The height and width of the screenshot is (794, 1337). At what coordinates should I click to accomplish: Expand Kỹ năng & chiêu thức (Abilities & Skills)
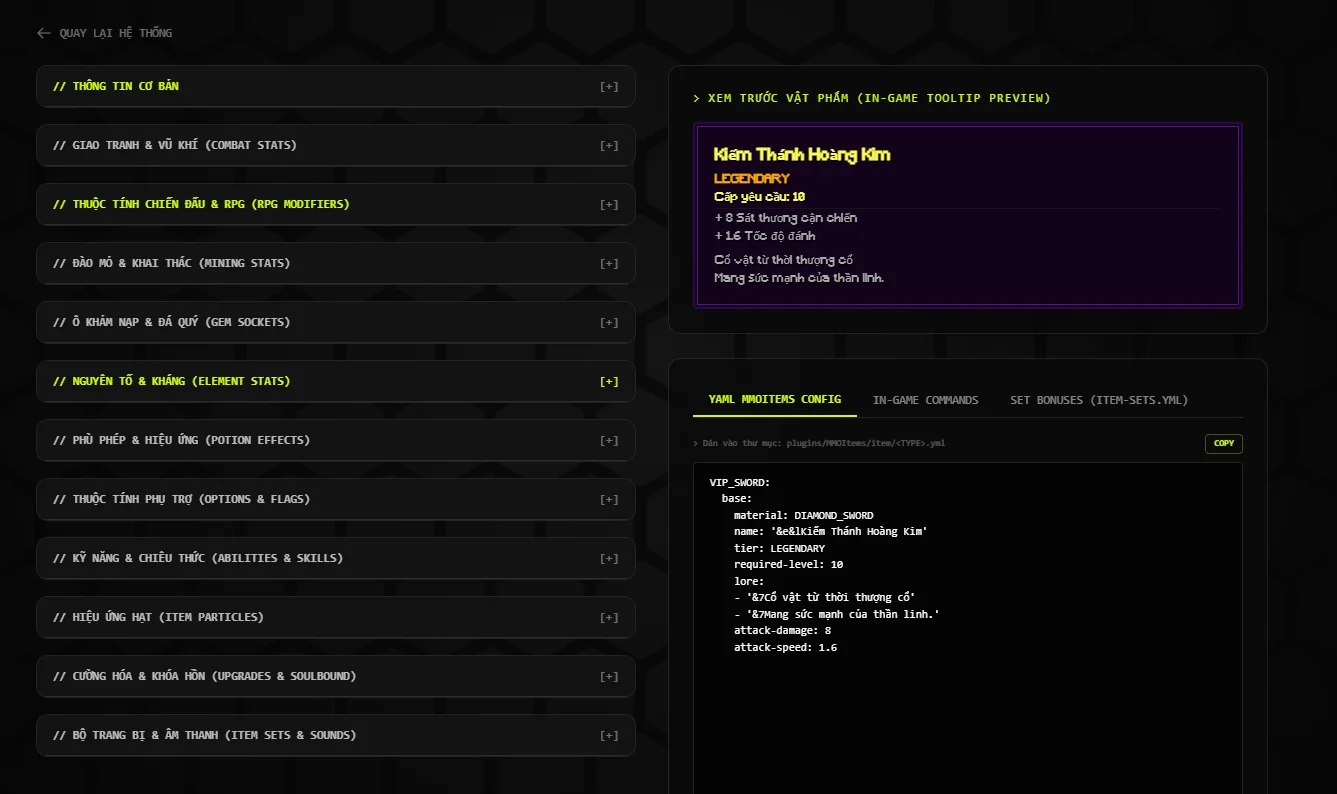coord(336,558)
